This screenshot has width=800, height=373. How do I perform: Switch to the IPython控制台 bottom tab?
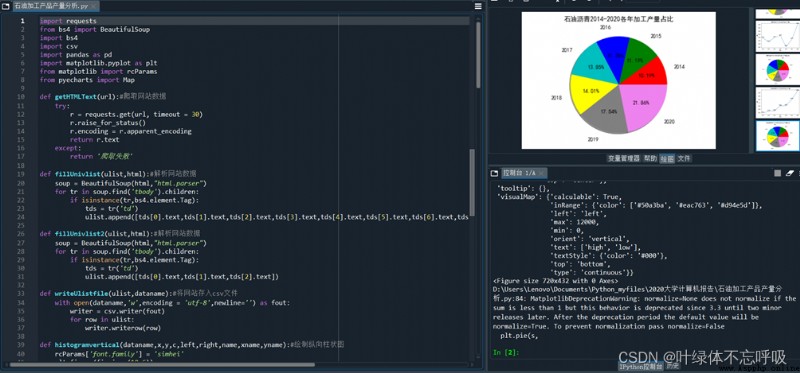[641, 366]
